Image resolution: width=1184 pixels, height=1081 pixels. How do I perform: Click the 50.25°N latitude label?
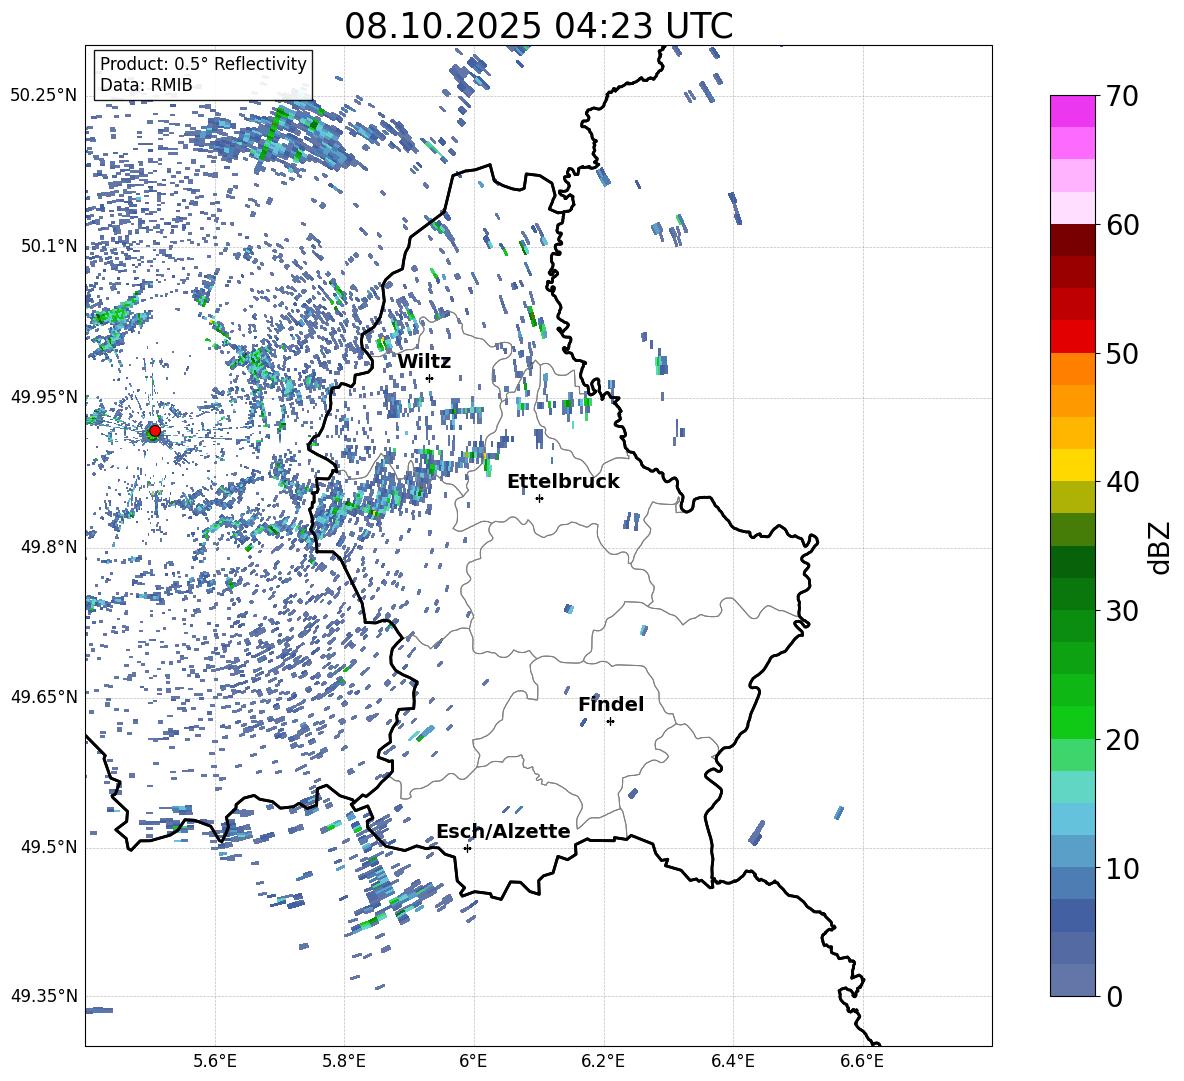(43, 96)
